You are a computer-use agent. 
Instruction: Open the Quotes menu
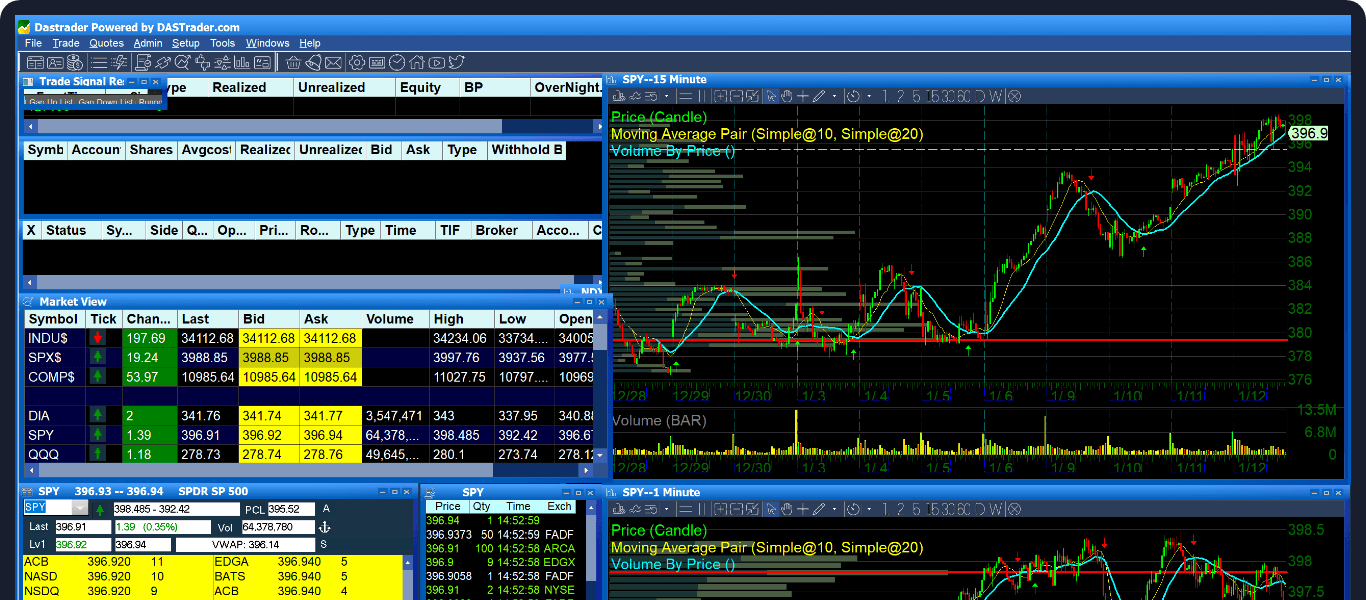tap(106, 43)
